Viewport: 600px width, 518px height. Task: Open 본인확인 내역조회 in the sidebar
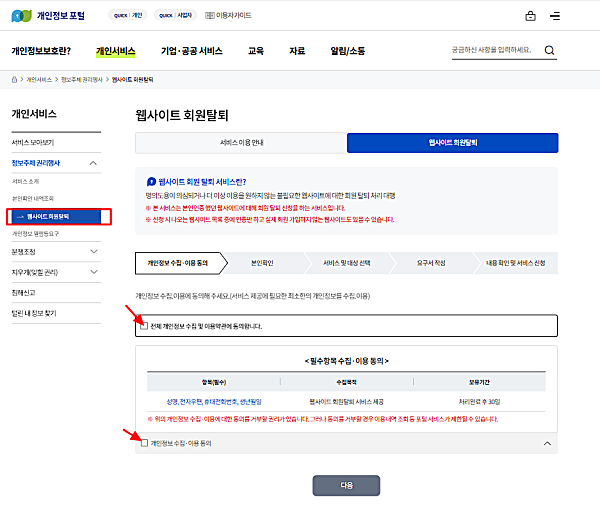pyautogui.click(x=33, y=199)
